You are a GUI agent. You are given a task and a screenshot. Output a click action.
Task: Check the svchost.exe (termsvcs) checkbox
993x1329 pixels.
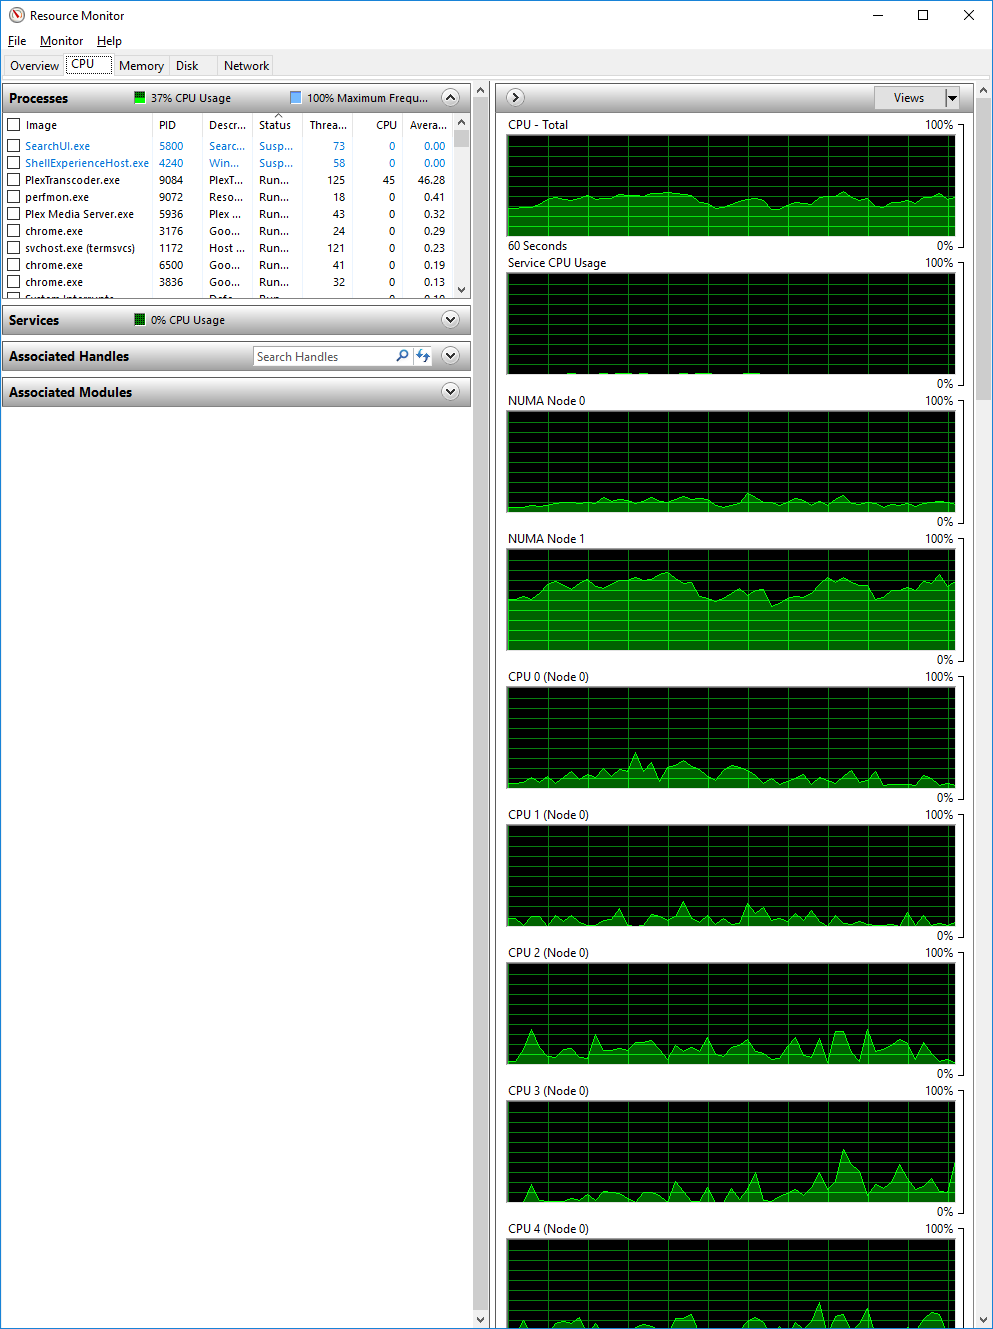[14, 248]
